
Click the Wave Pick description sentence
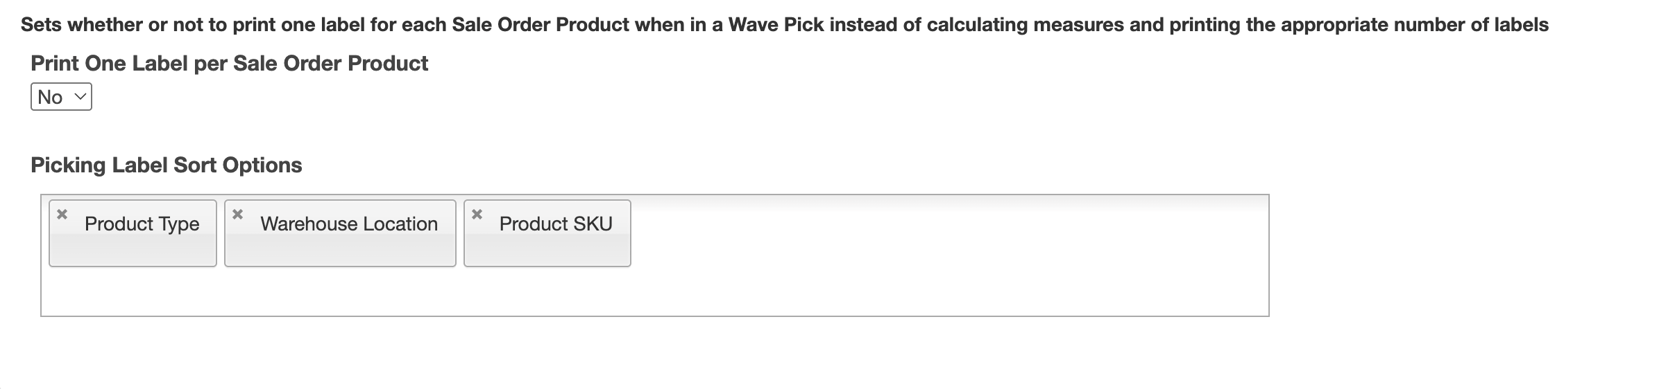click(x=784, y=25)
